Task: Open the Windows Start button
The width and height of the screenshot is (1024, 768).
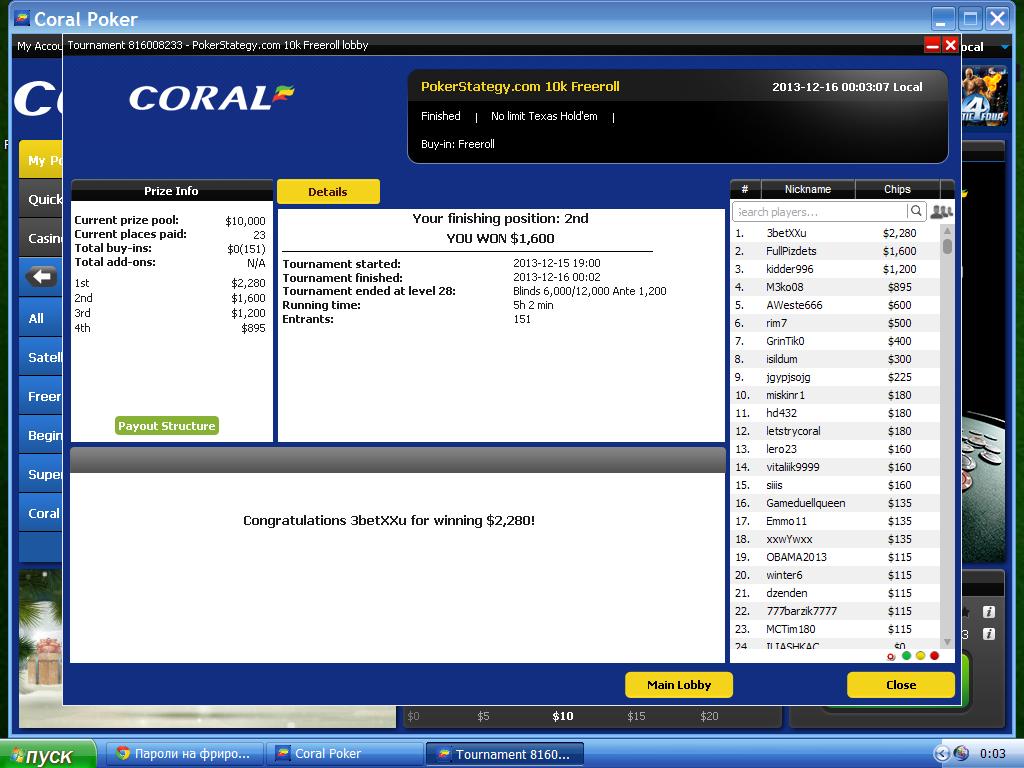Action: (x=48, y=754)
